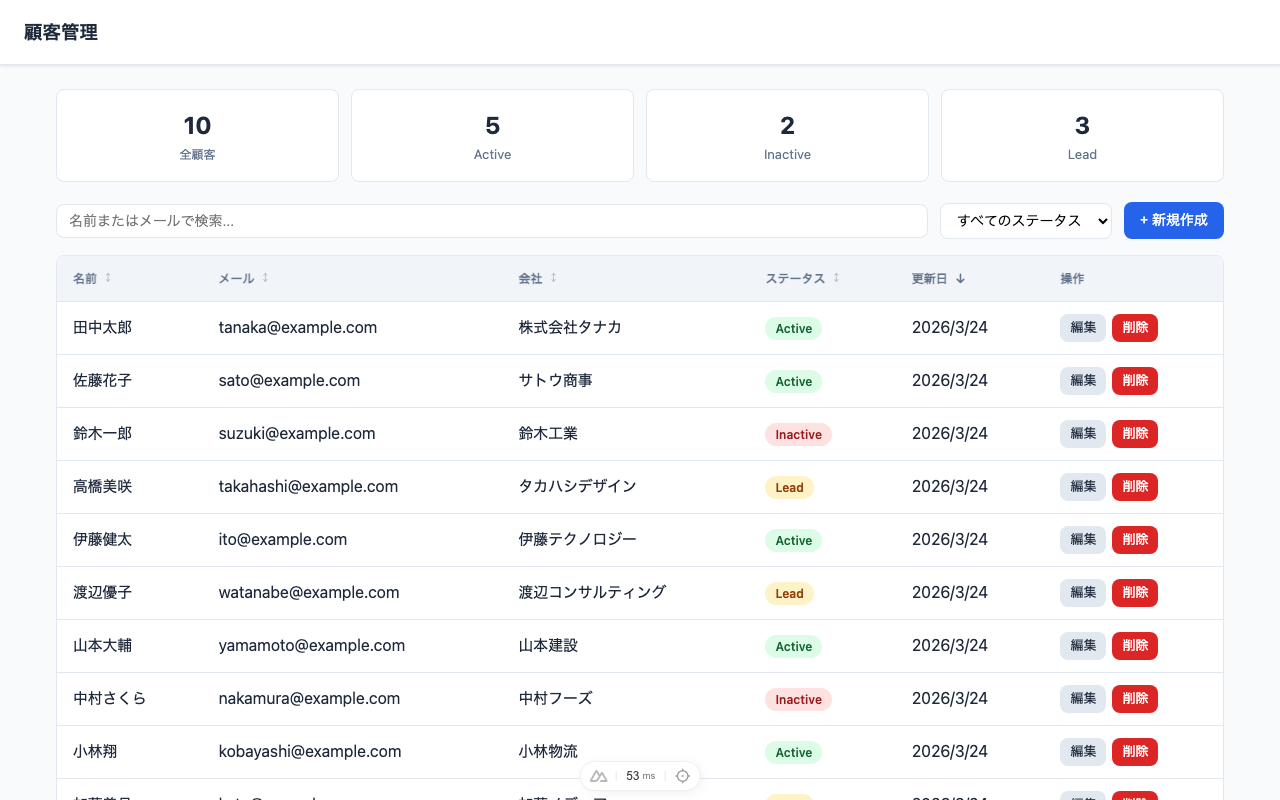Click the search field for name or email
1280x800 pixels.
(x=491, y=221)
